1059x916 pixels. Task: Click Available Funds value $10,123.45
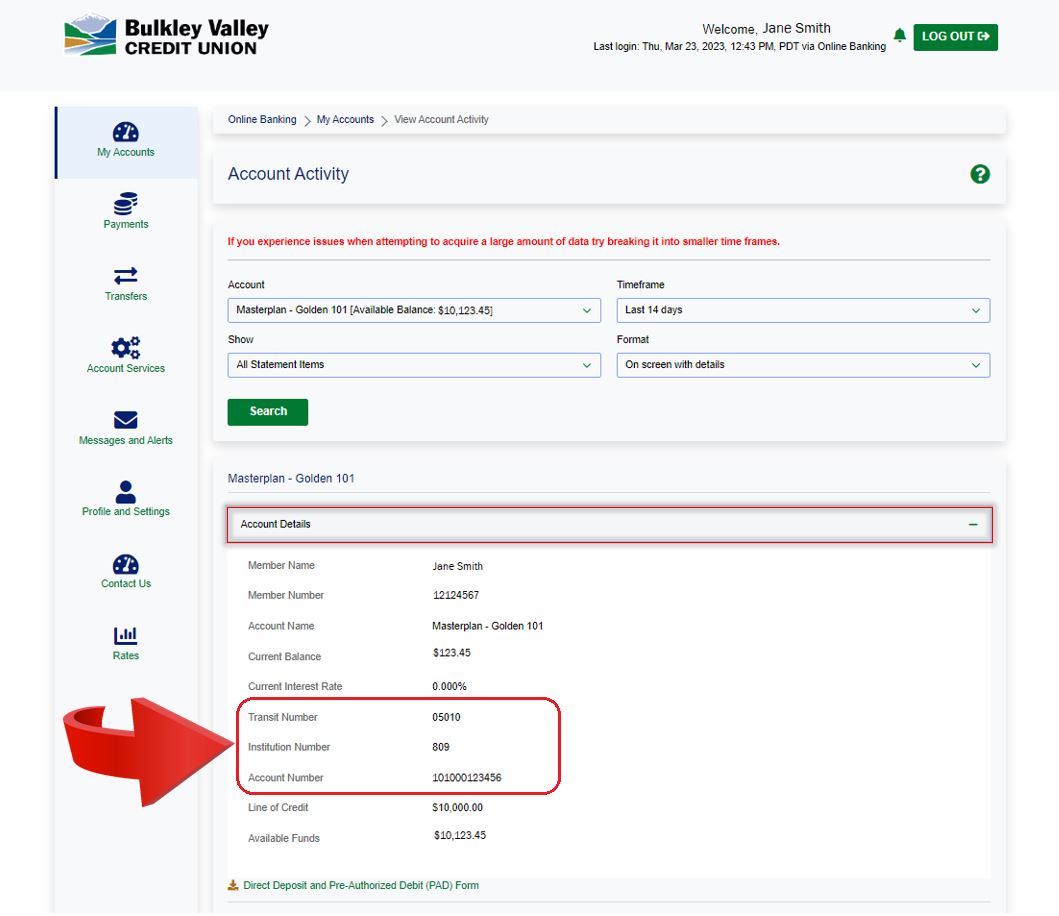460,836
